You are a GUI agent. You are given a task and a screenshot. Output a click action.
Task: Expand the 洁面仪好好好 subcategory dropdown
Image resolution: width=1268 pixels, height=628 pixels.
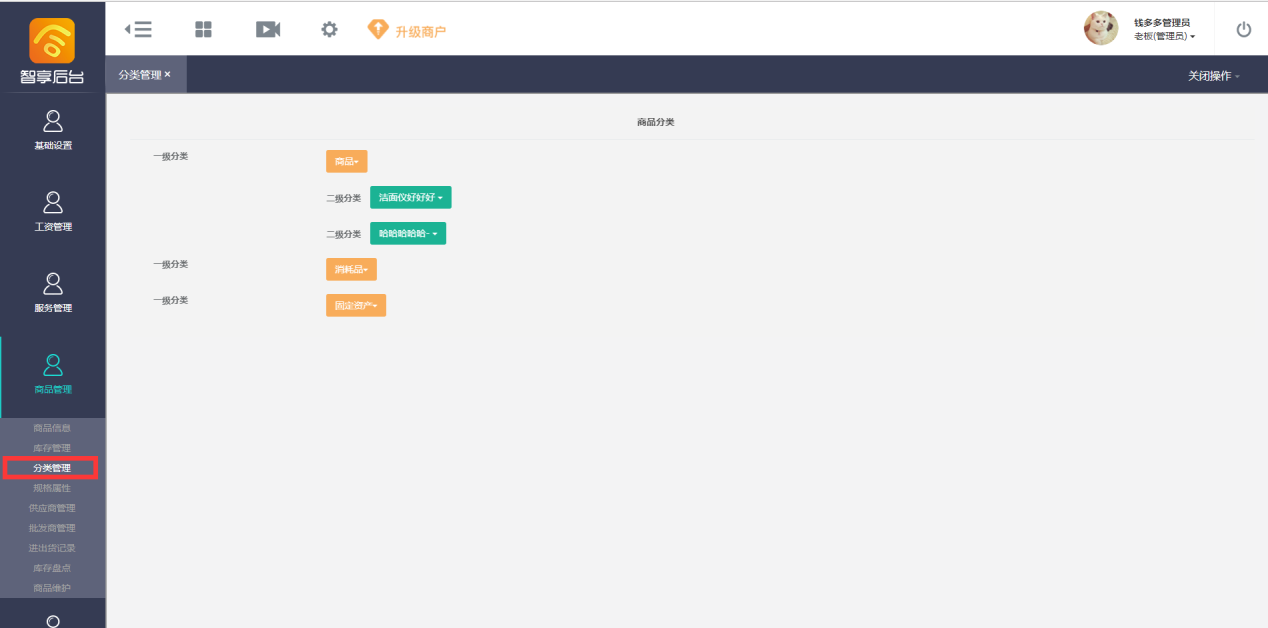click(x=410, y=198)
